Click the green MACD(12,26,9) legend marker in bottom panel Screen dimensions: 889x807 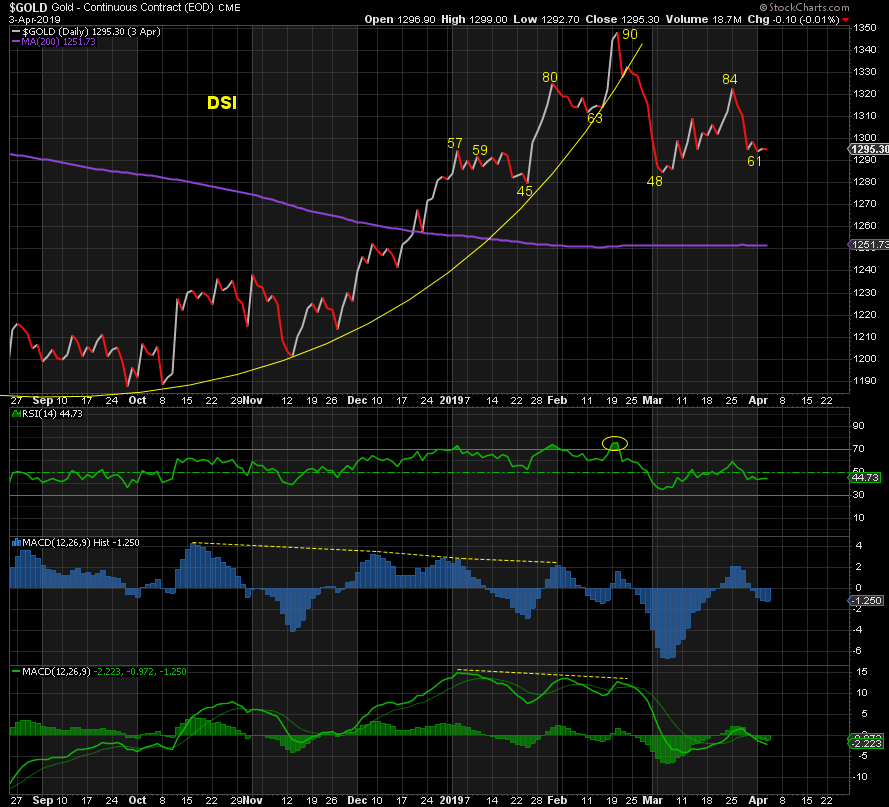coord(14,670)
